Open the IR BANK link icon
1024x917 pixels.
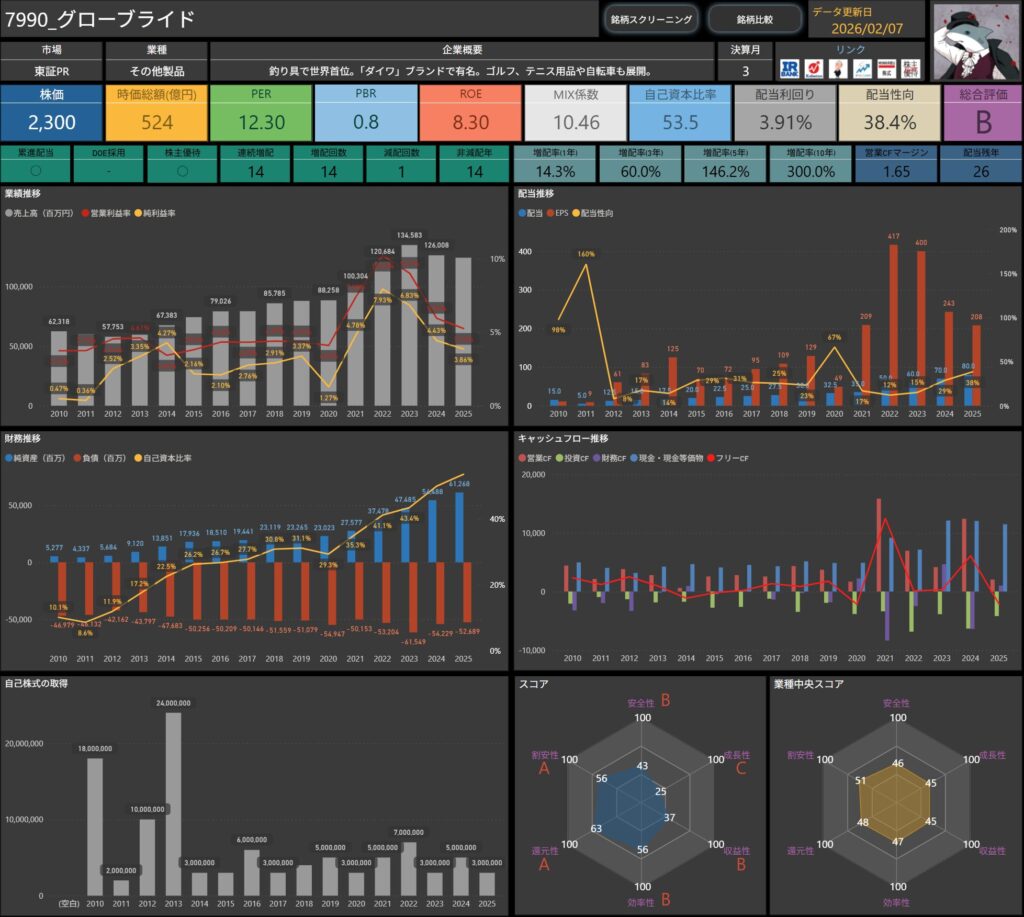(x=790, y=68)
